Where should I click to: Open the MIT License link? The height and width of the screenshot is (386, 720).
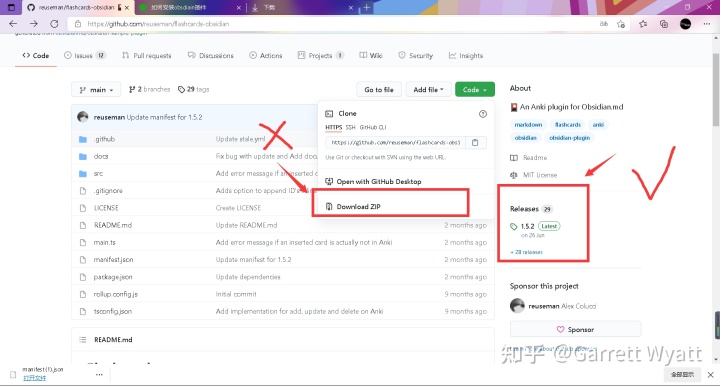[534, 175]
